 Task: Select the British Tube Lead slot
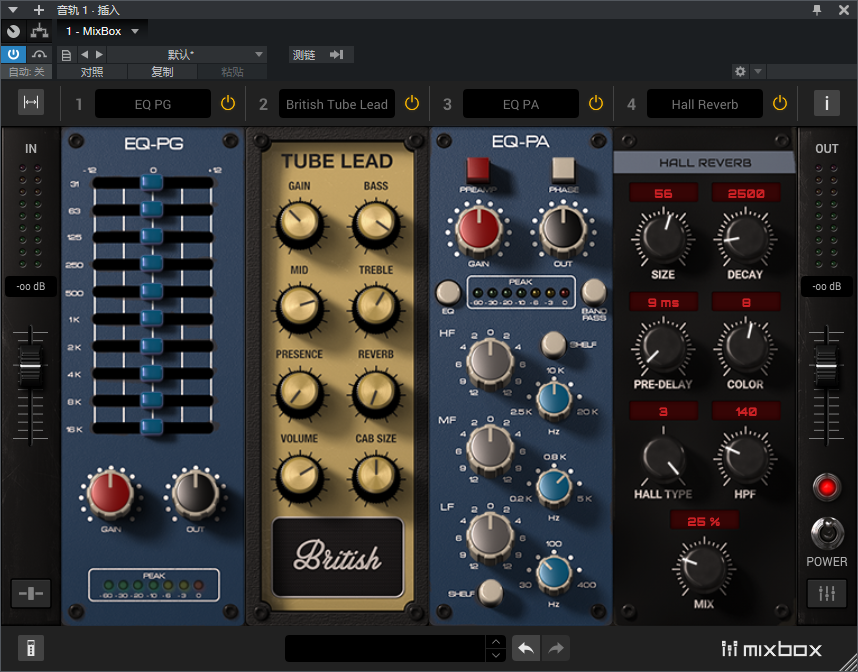coord(336,104)
